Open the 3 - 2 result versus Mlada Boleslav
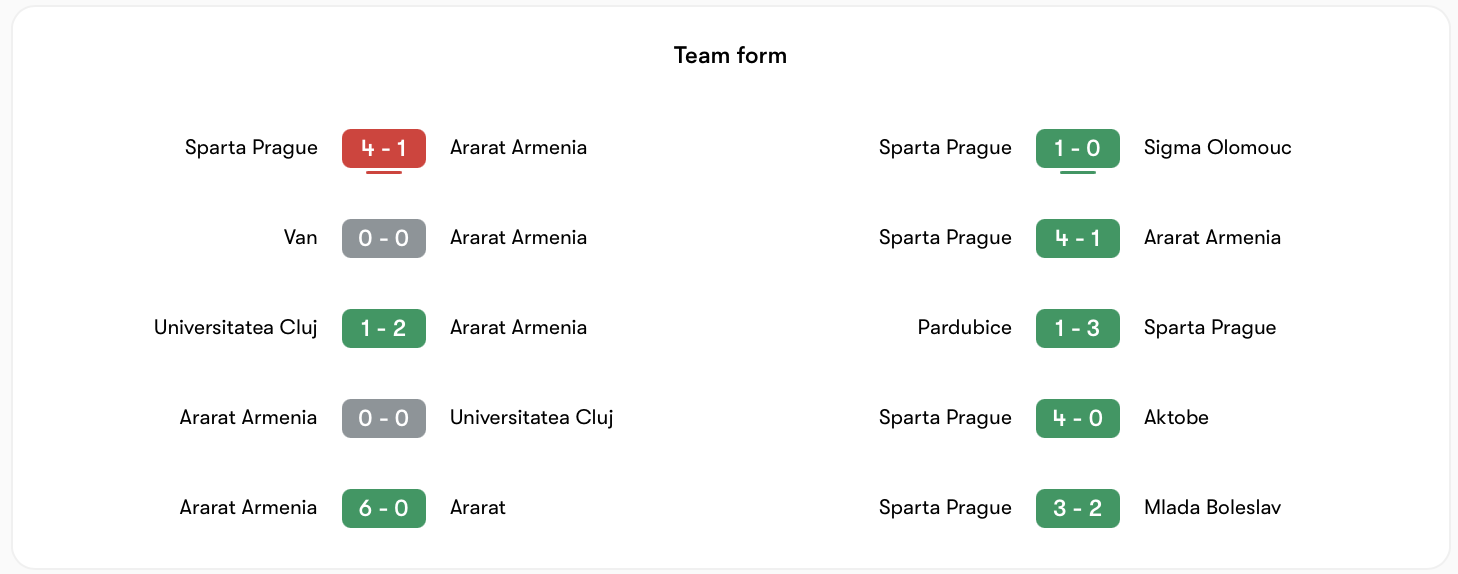 (x=1078, y=508)
